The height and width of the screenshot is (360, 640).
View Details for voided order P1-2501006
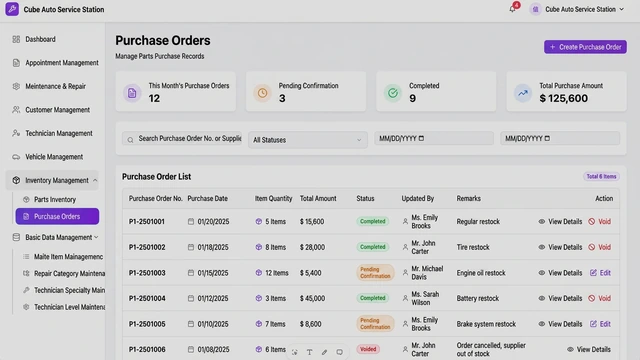[x=589, y=349]
